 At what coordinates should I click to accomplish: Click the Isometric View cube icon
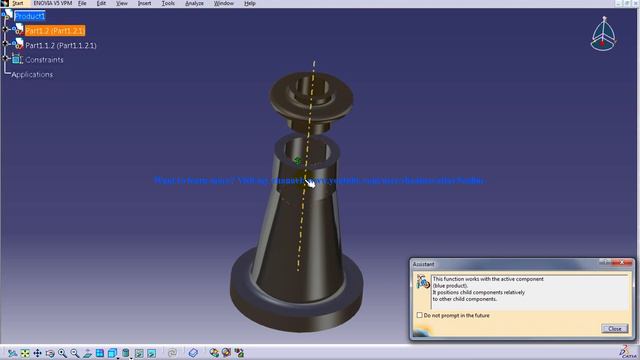112,353
